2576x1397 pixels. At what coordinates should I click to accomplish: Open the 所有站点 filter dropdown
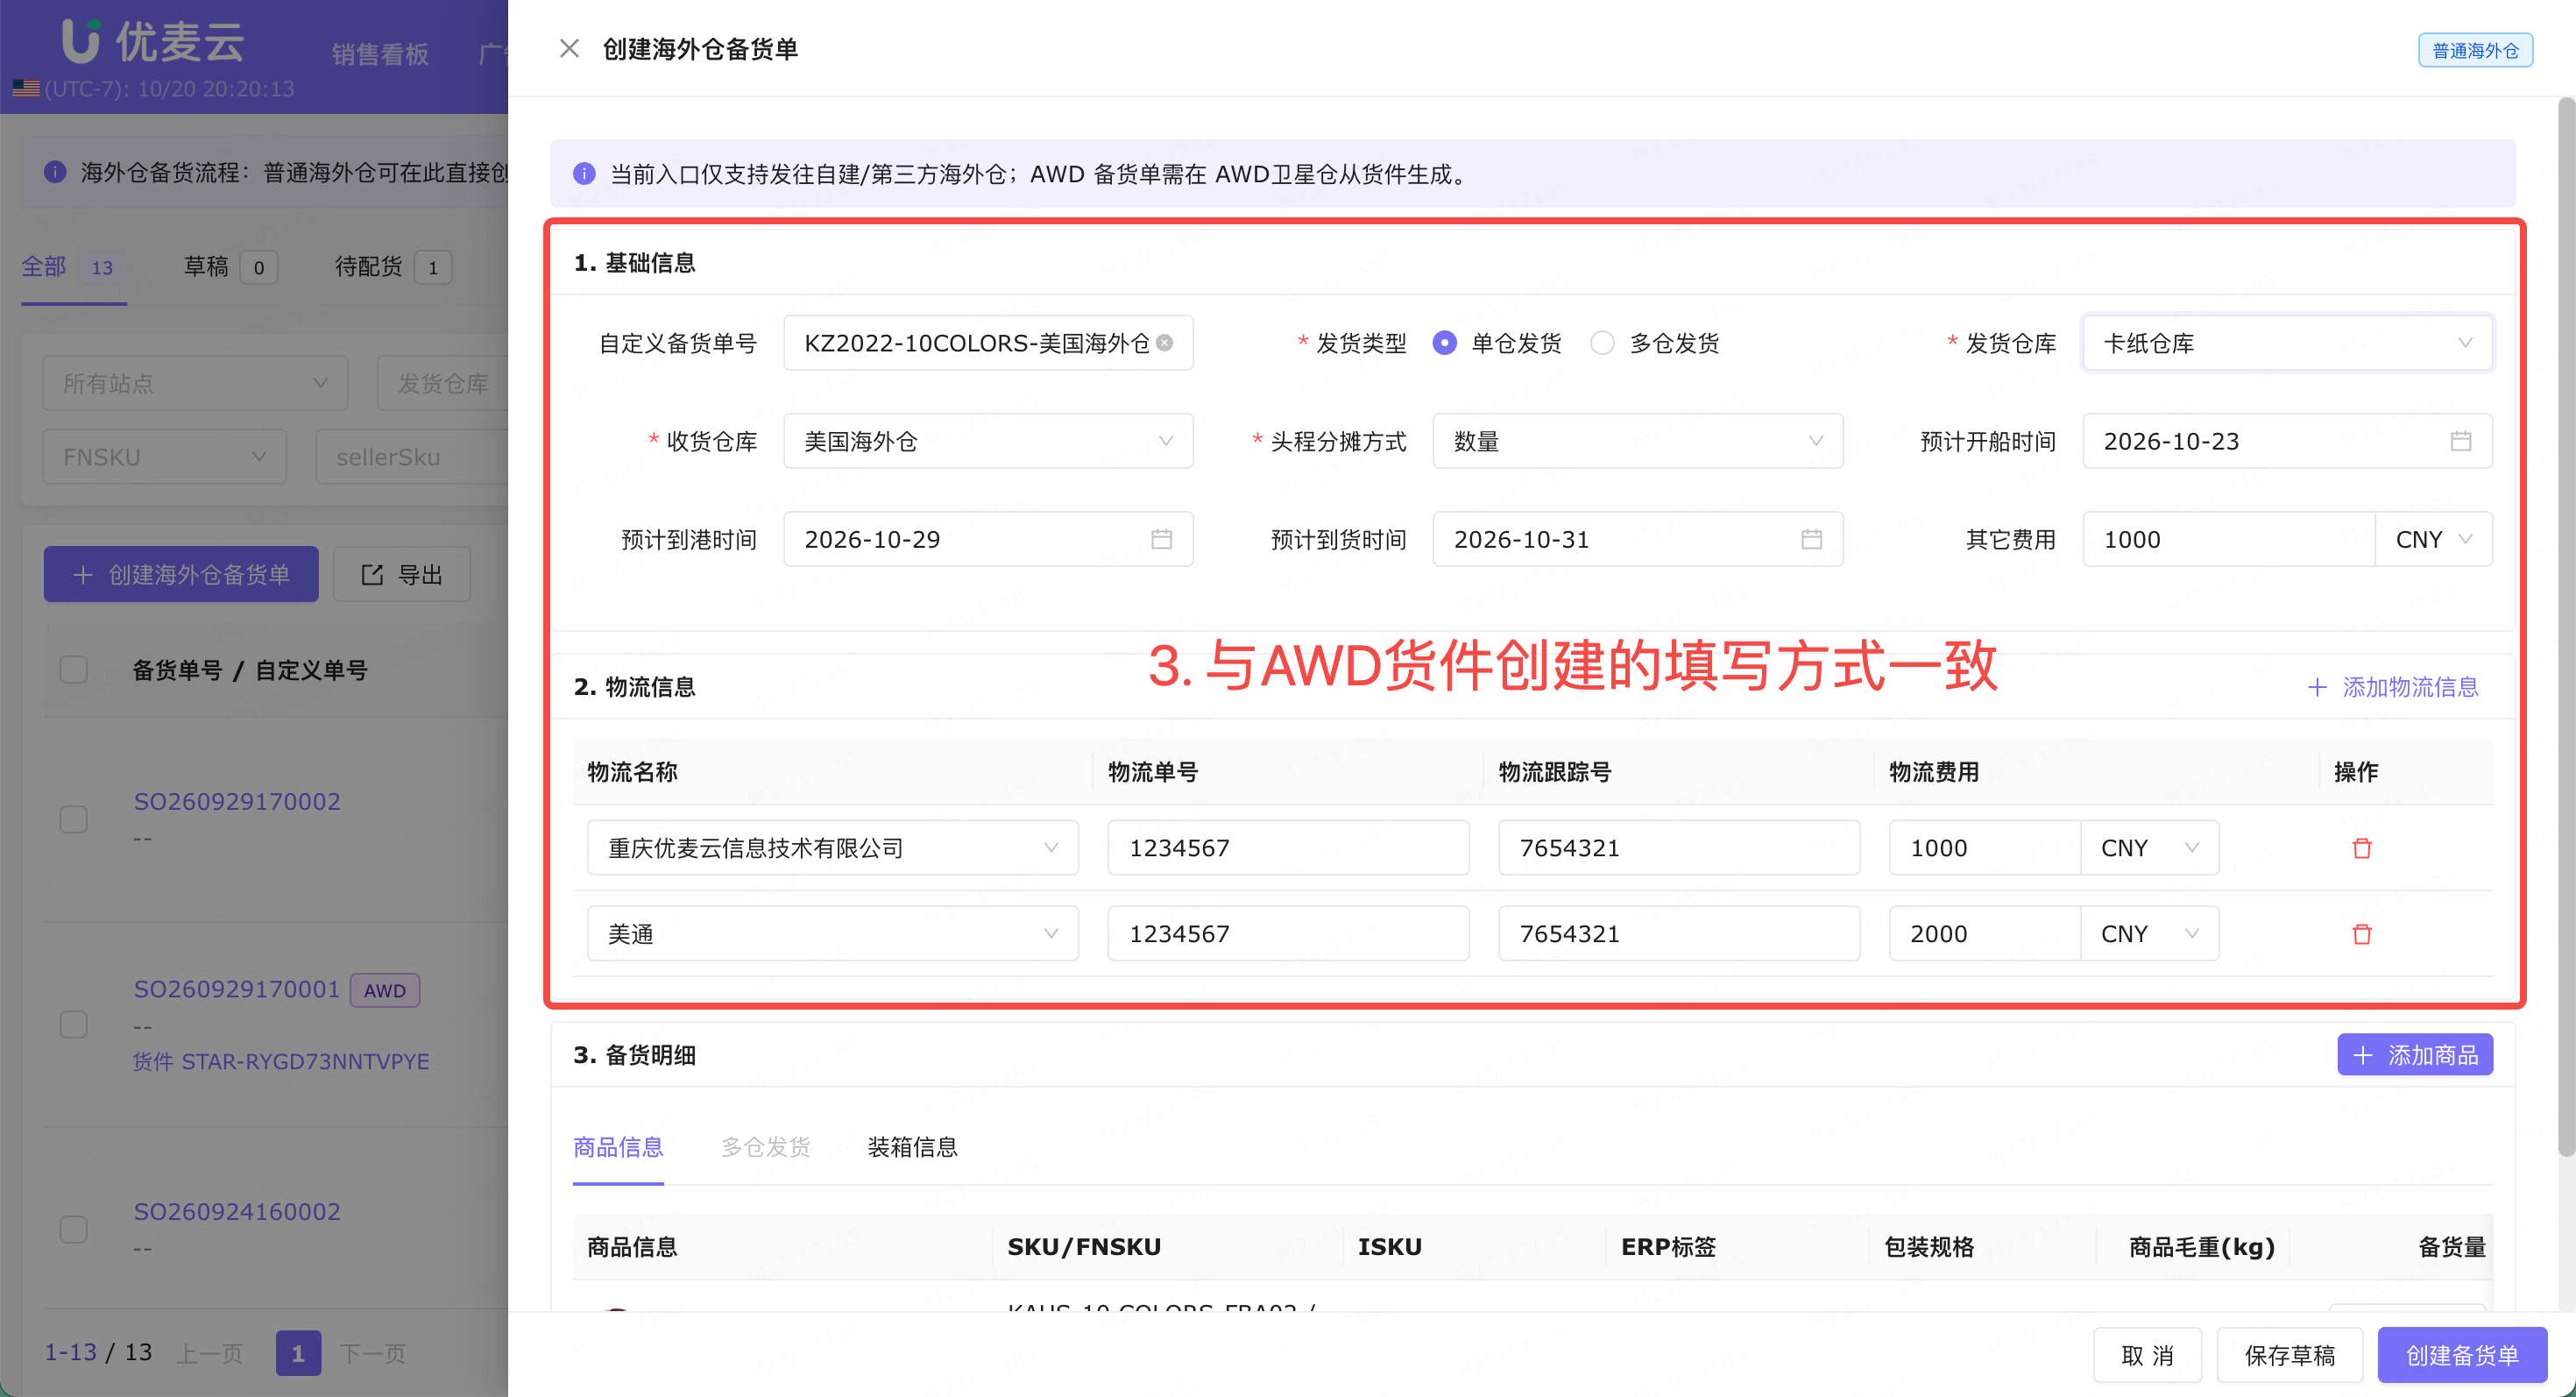pos(195,383)
